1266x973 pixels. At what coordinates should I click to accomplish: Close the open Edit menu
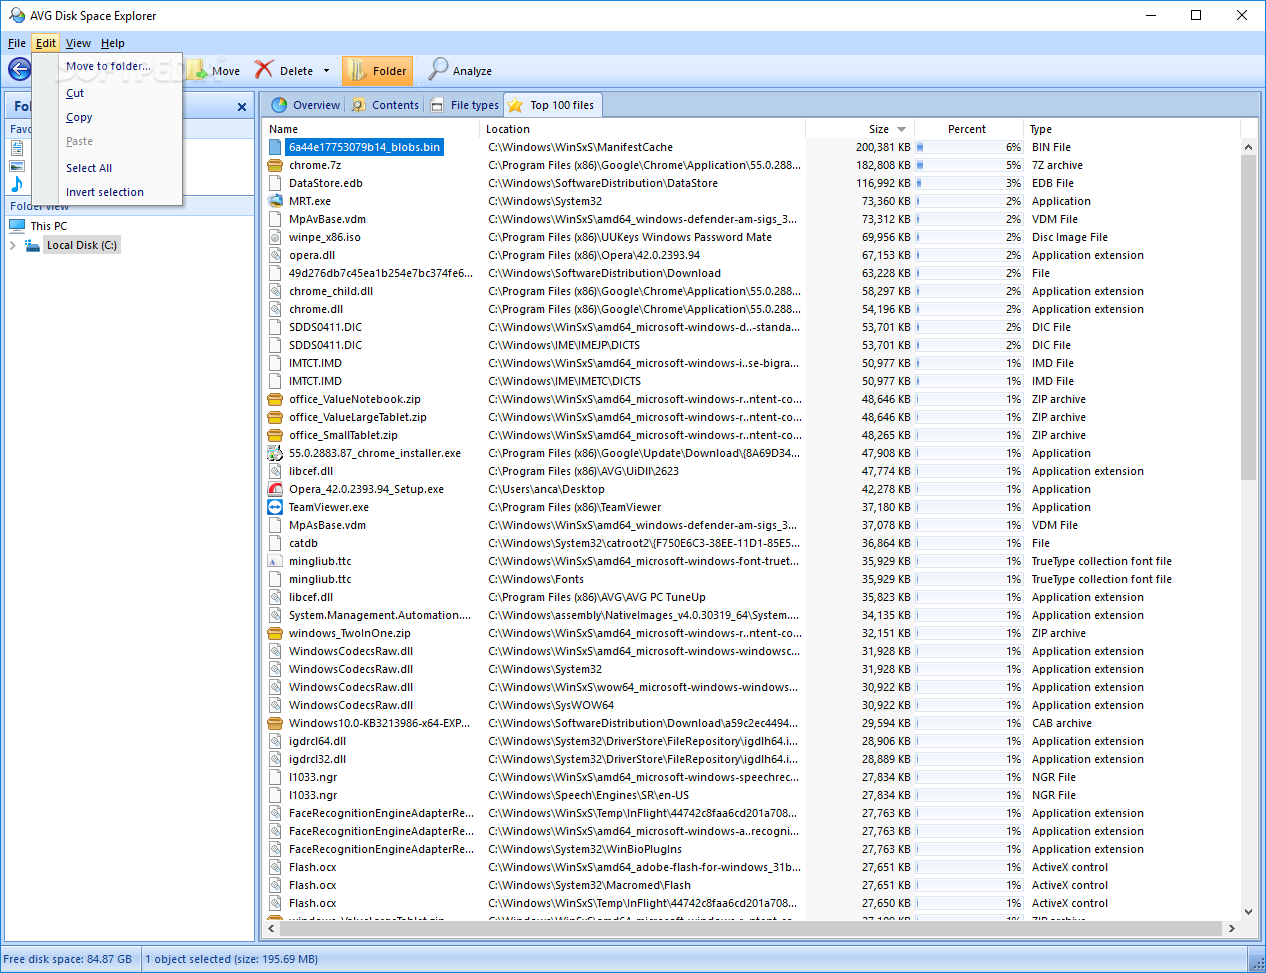click(46, 43)
